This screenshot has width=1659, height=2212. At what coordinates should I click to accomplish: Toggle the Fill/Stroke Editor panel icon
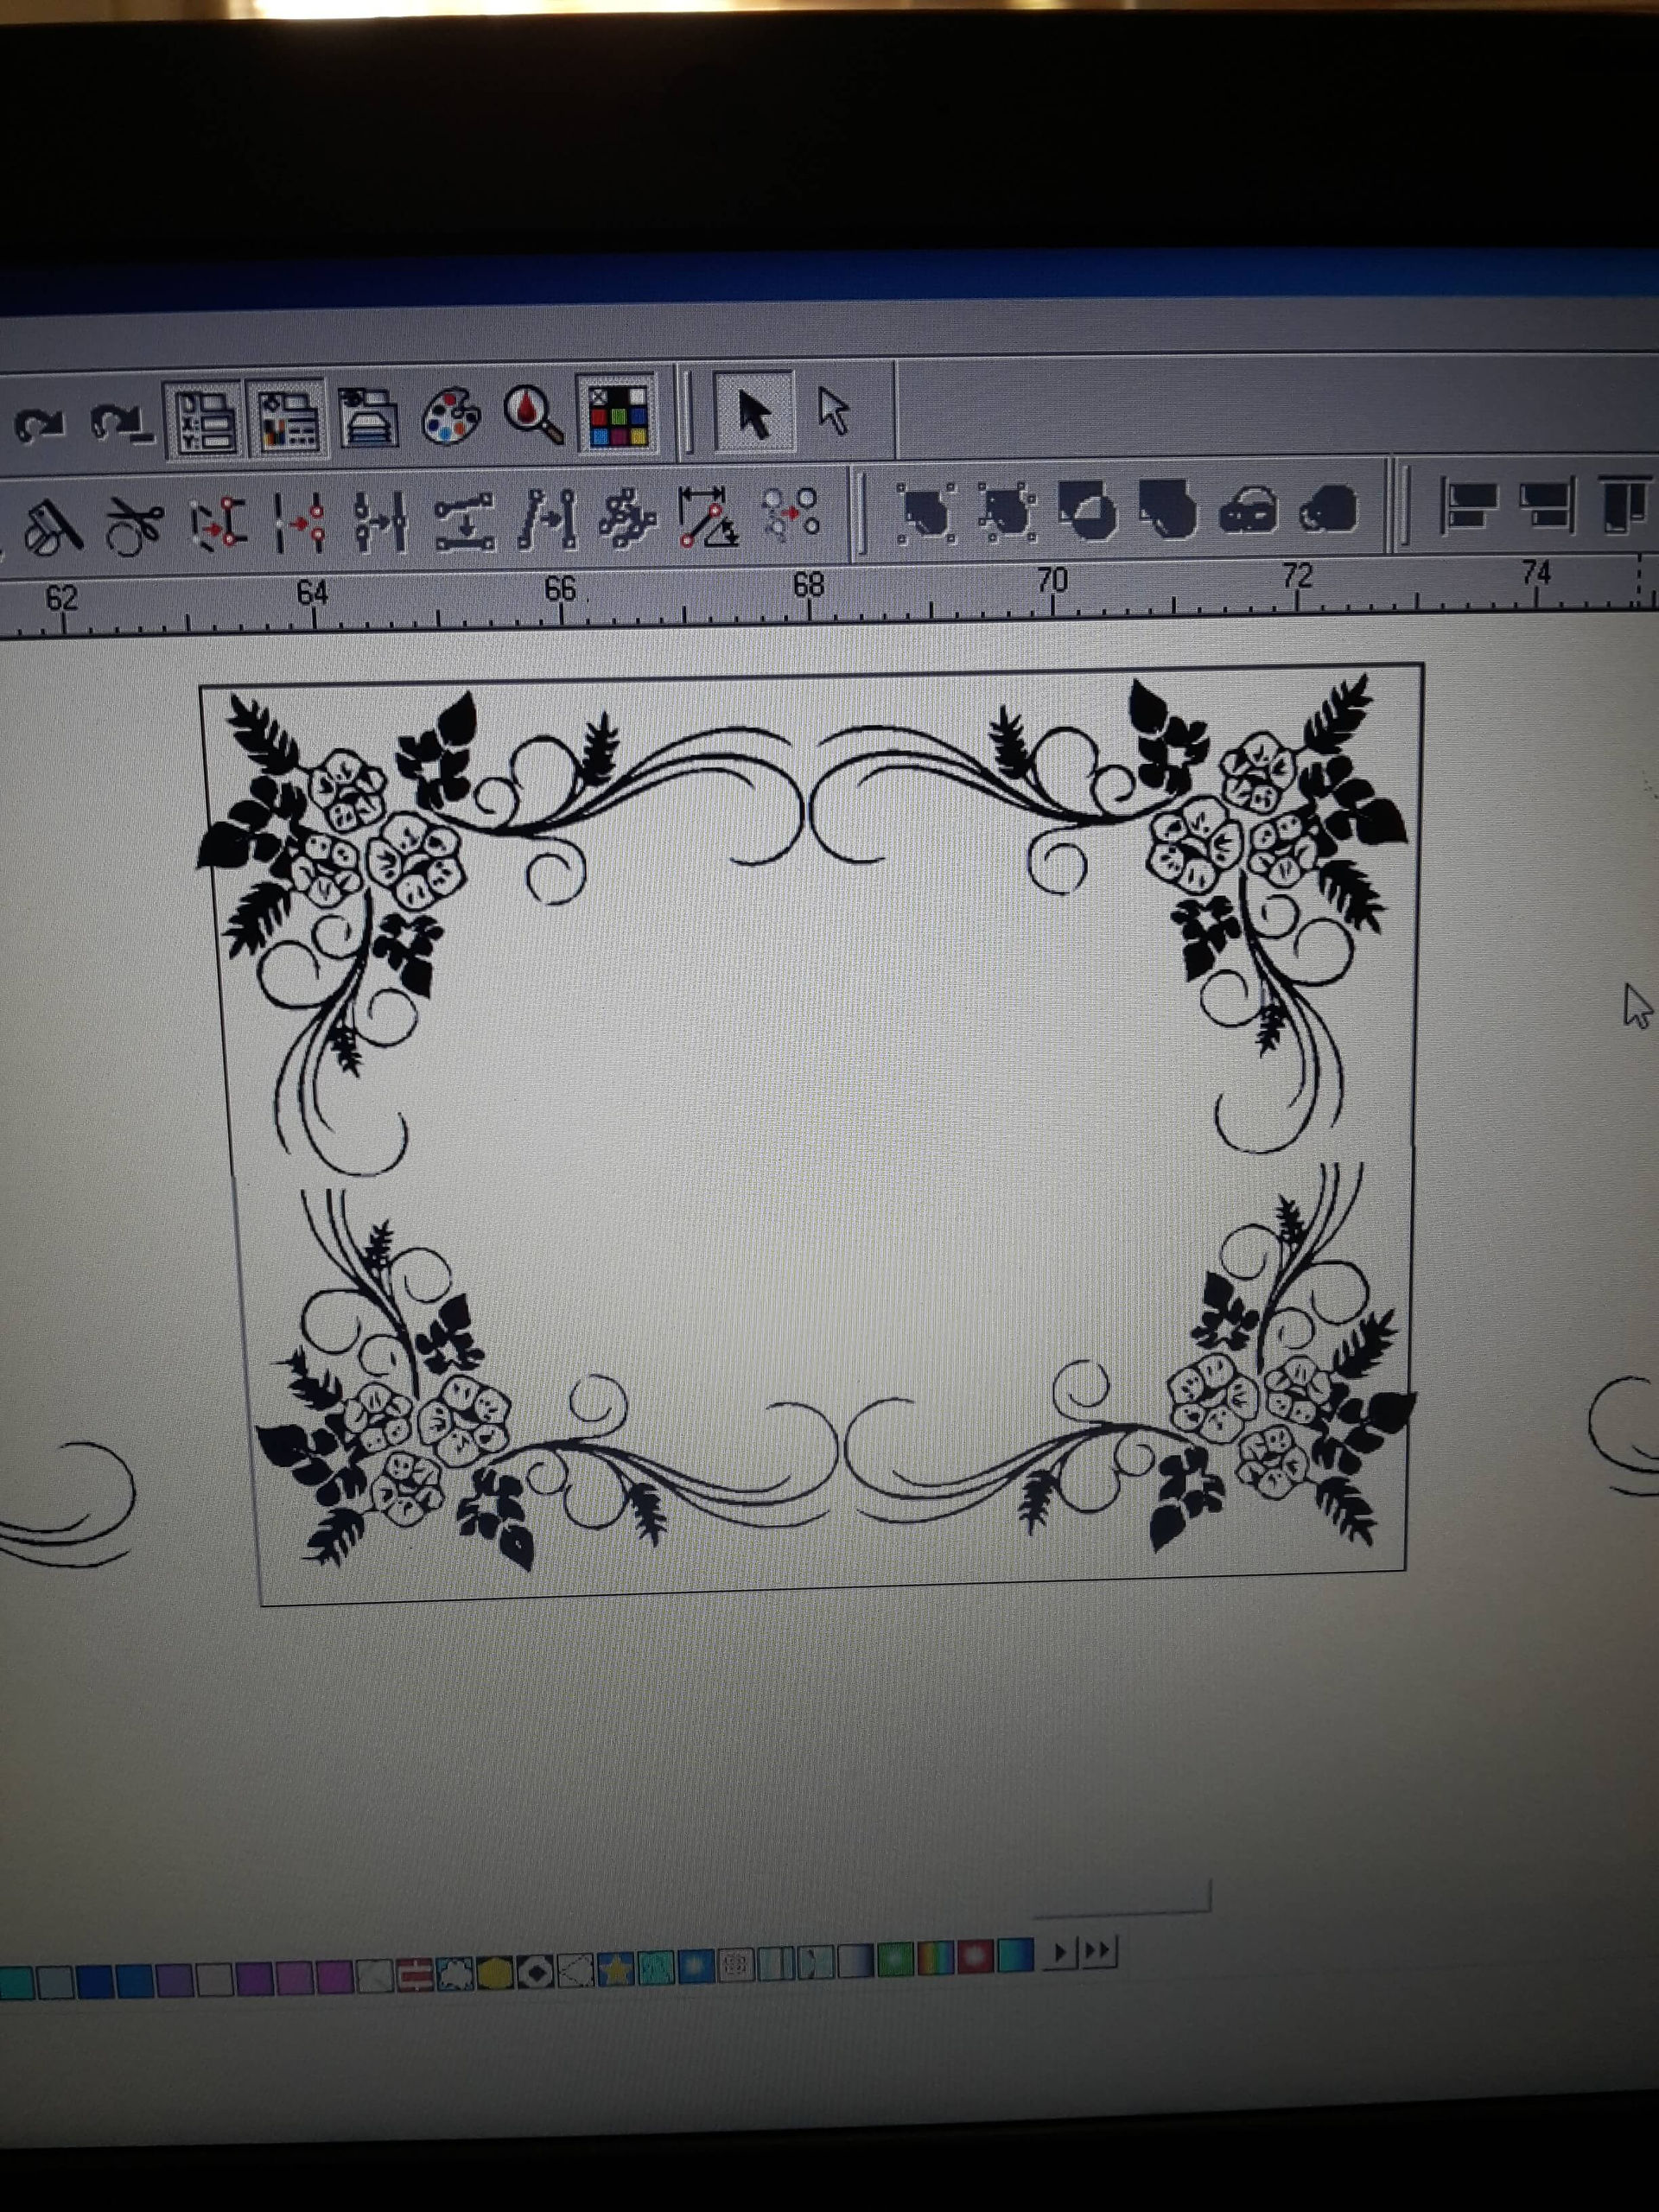(288, 417)
